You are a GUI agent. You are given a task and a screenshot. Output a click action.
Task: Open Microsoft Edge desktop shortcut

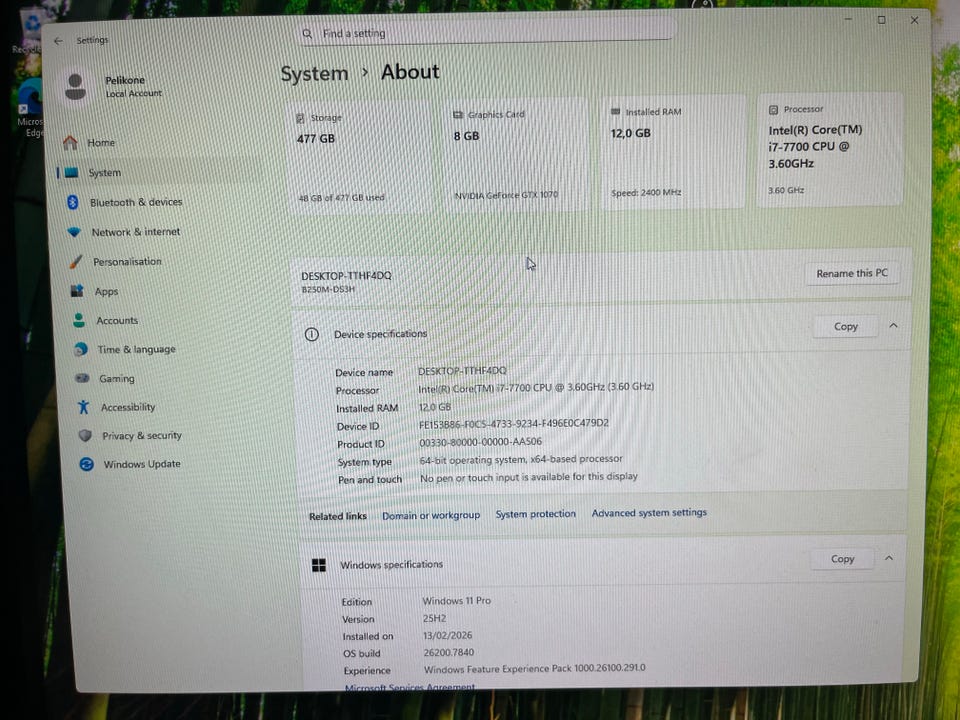(x=29, y=109)
